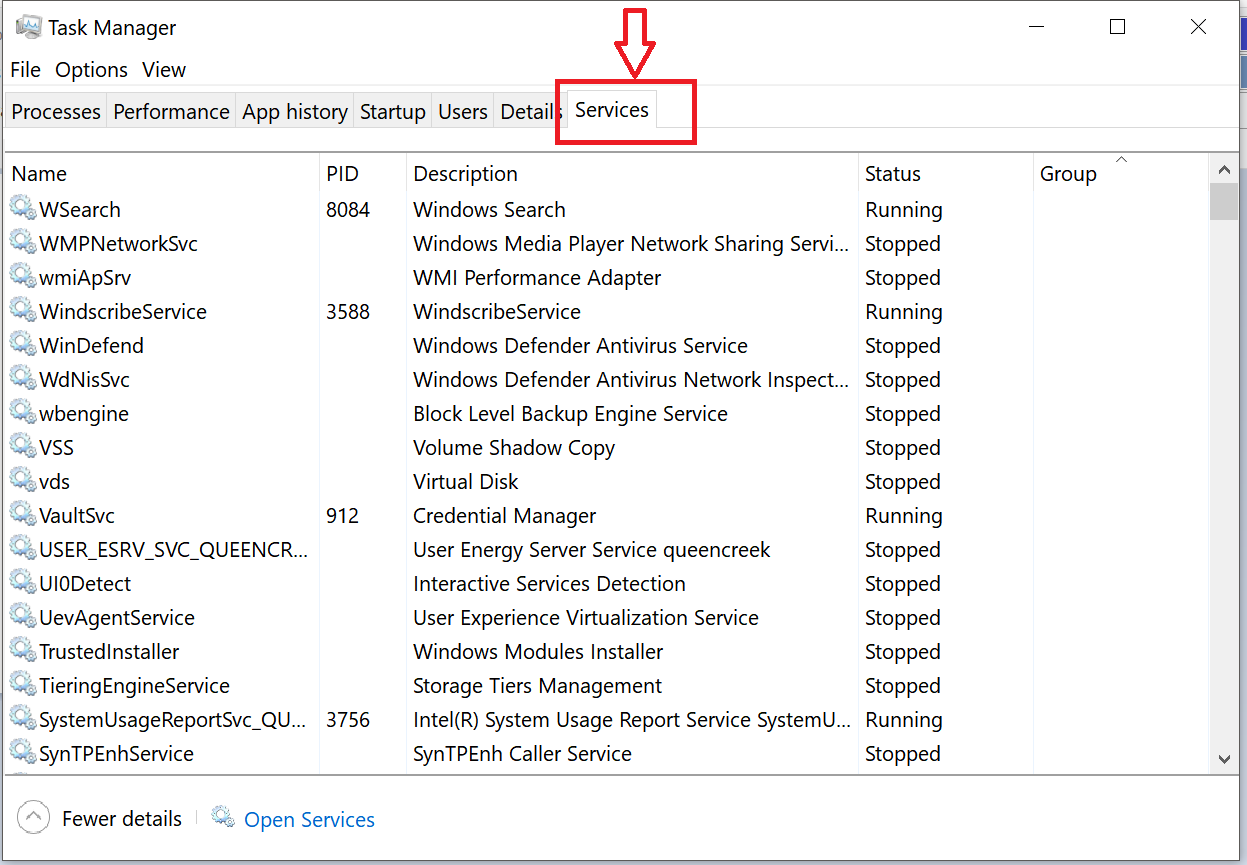The height and width of the screenshot is (865, 1247).
Task: Click the scrollbar down arrow
Action: pyautogui.click(x=1223, y=759)
